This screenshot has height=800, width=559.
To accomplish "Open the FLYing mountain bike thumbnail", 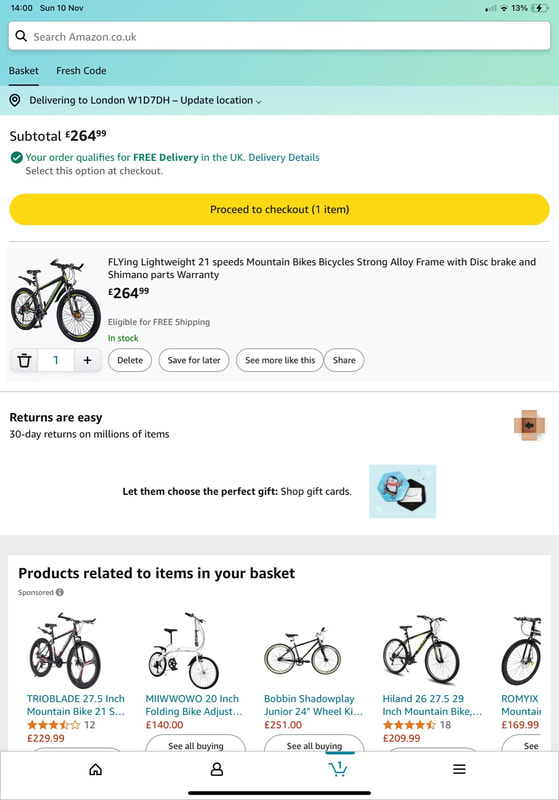I will 56,300.
